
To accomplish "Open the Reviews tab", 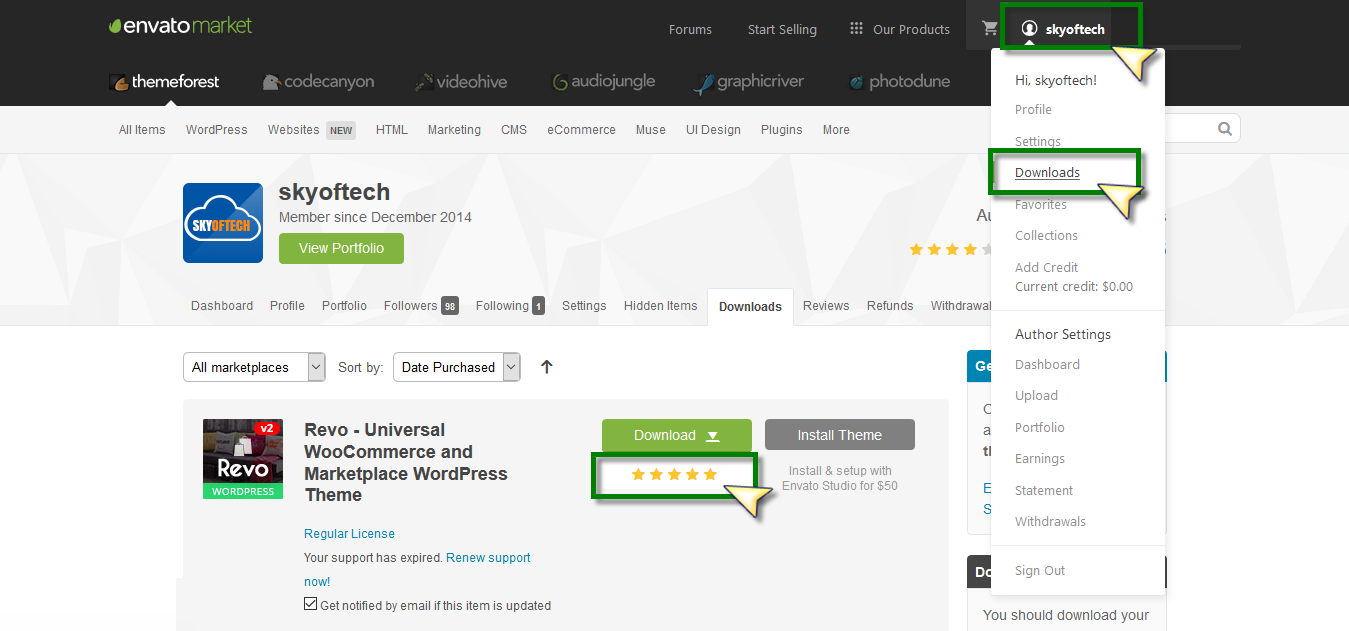I will pos(826,306).
